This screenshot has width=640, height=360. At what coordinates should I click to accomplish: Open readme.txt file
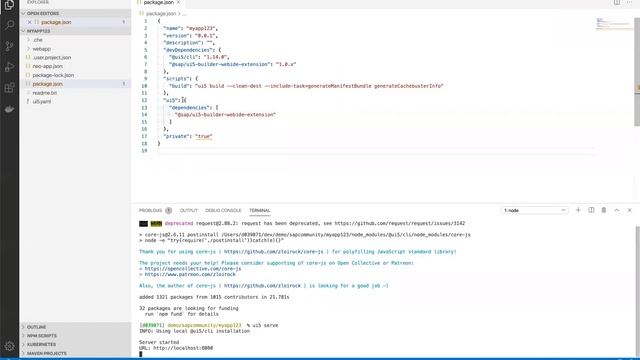point(44,93)
